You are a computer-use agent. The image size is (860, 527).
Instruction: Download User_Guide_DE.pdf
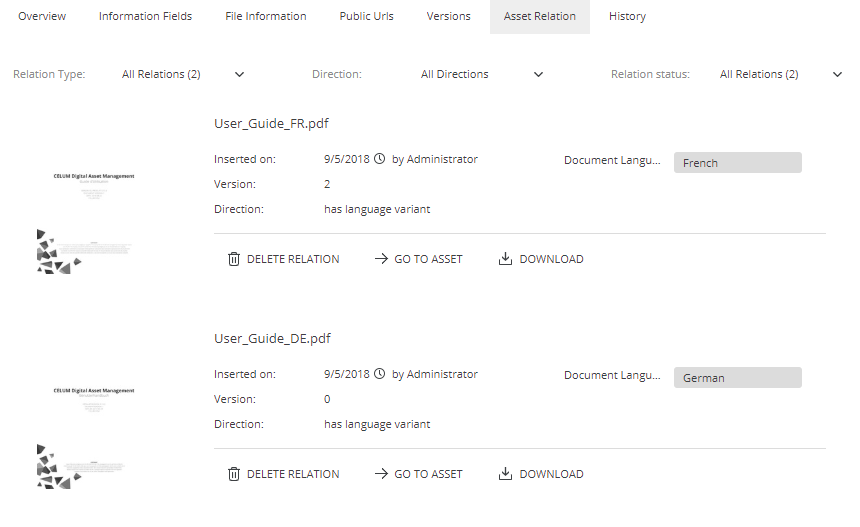point(541,474)
